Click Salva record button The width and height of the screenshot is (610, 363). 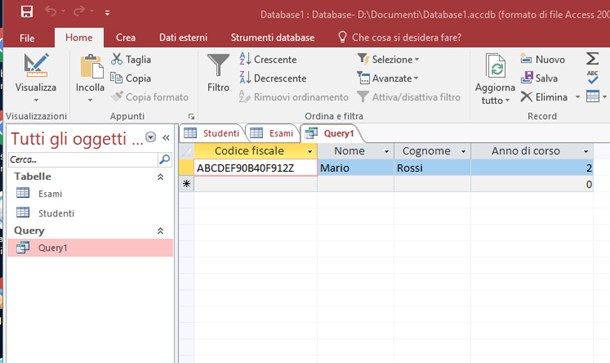539,78
